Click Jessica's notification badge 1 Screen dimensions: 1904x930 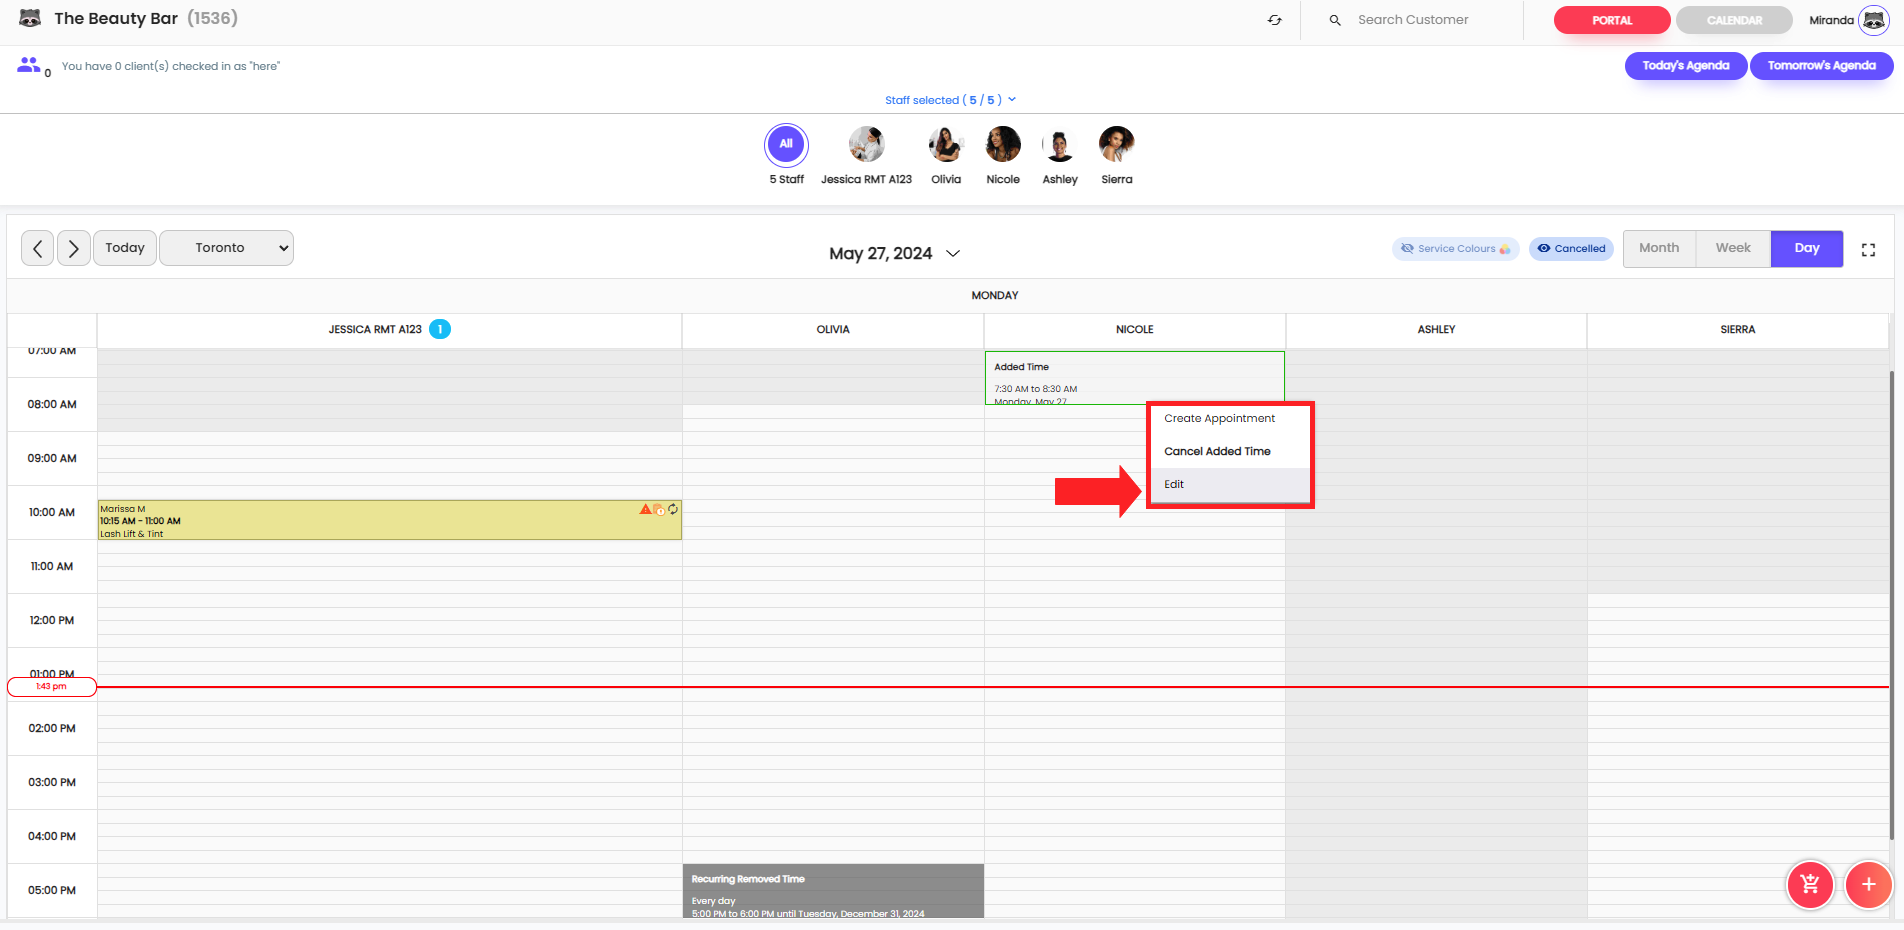tap(440, 329)
